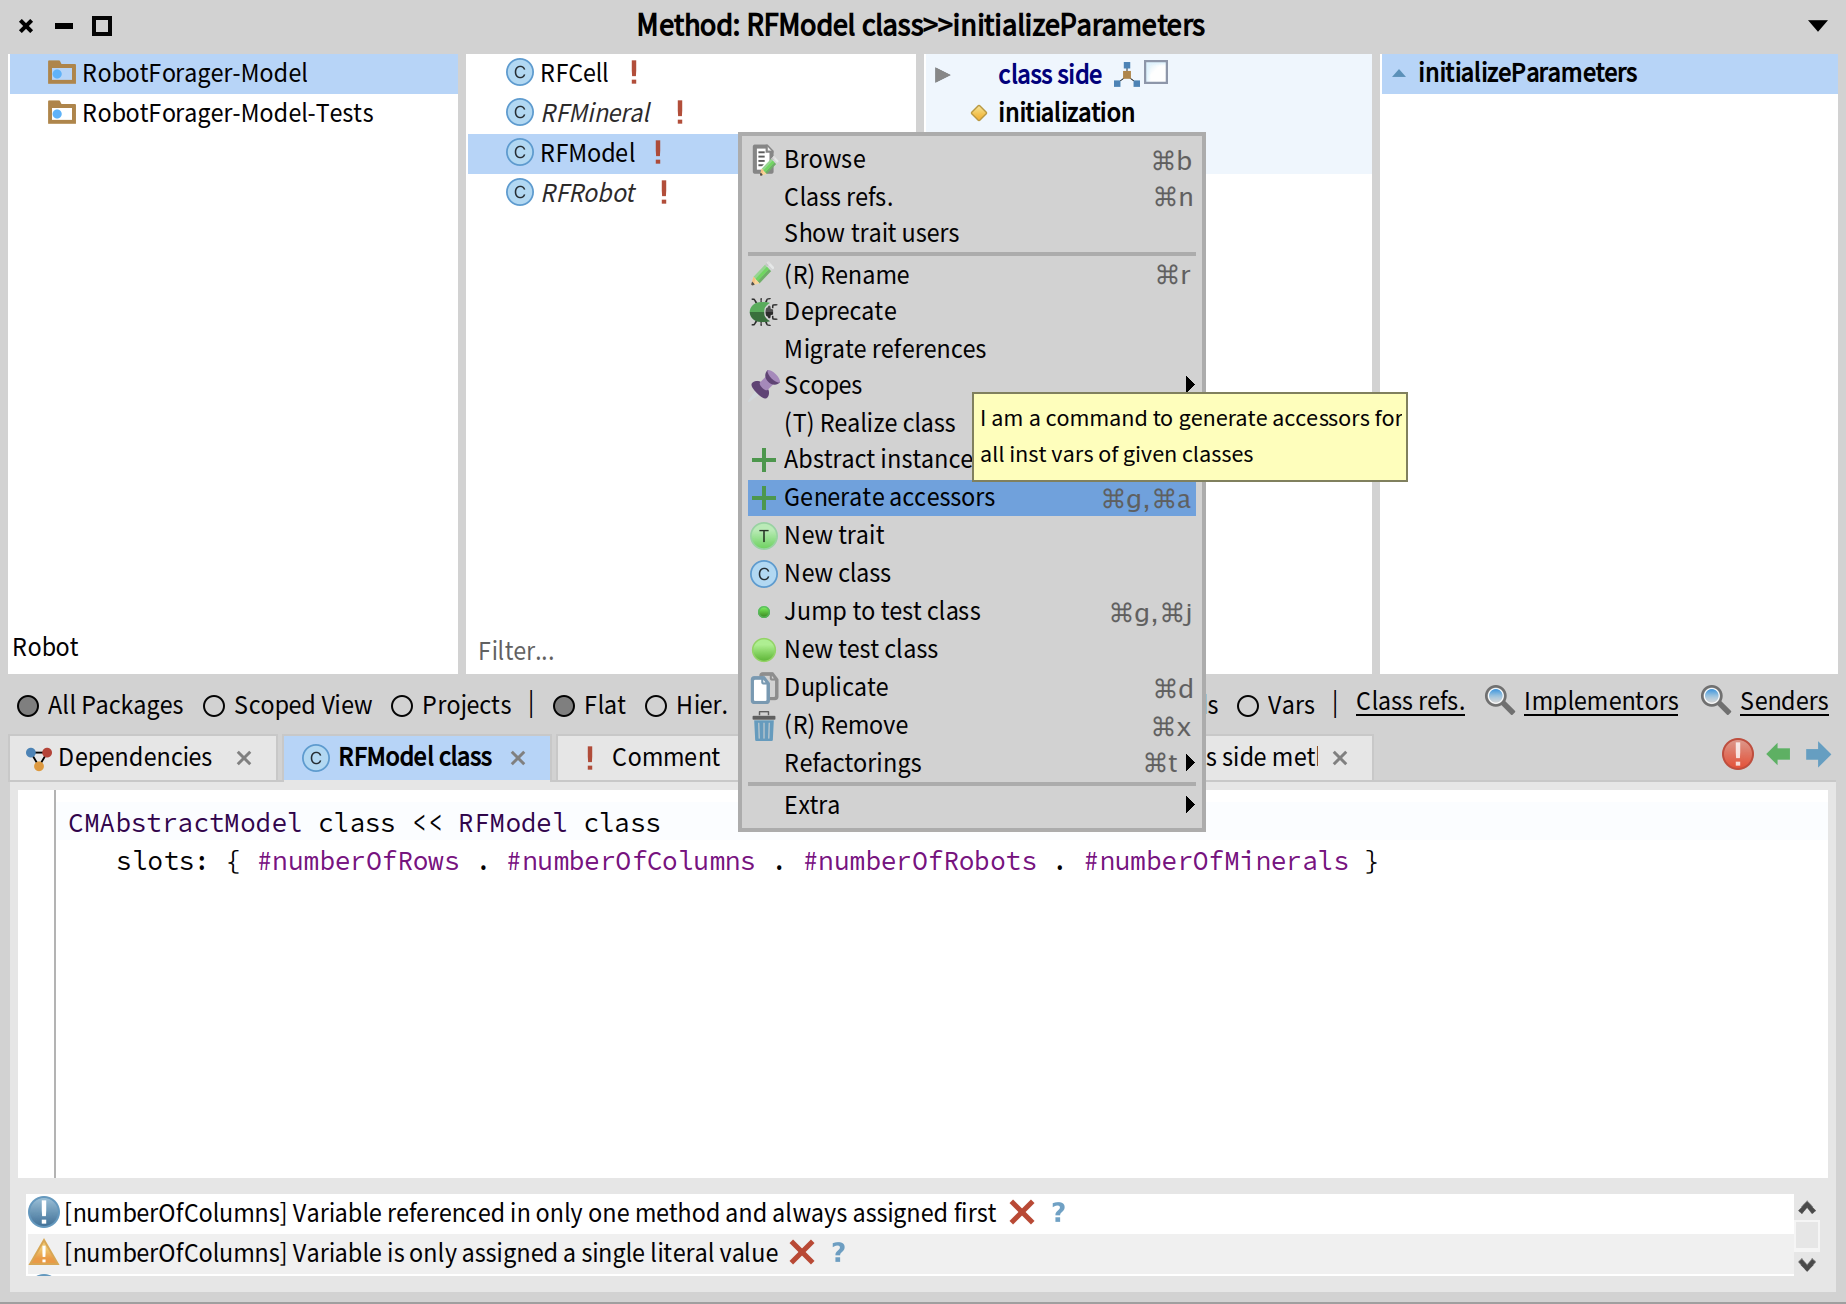Viewport: 1846px width, 1304px height.
Task: Click the Class refs. link
Action: (x=1409, y=702)
